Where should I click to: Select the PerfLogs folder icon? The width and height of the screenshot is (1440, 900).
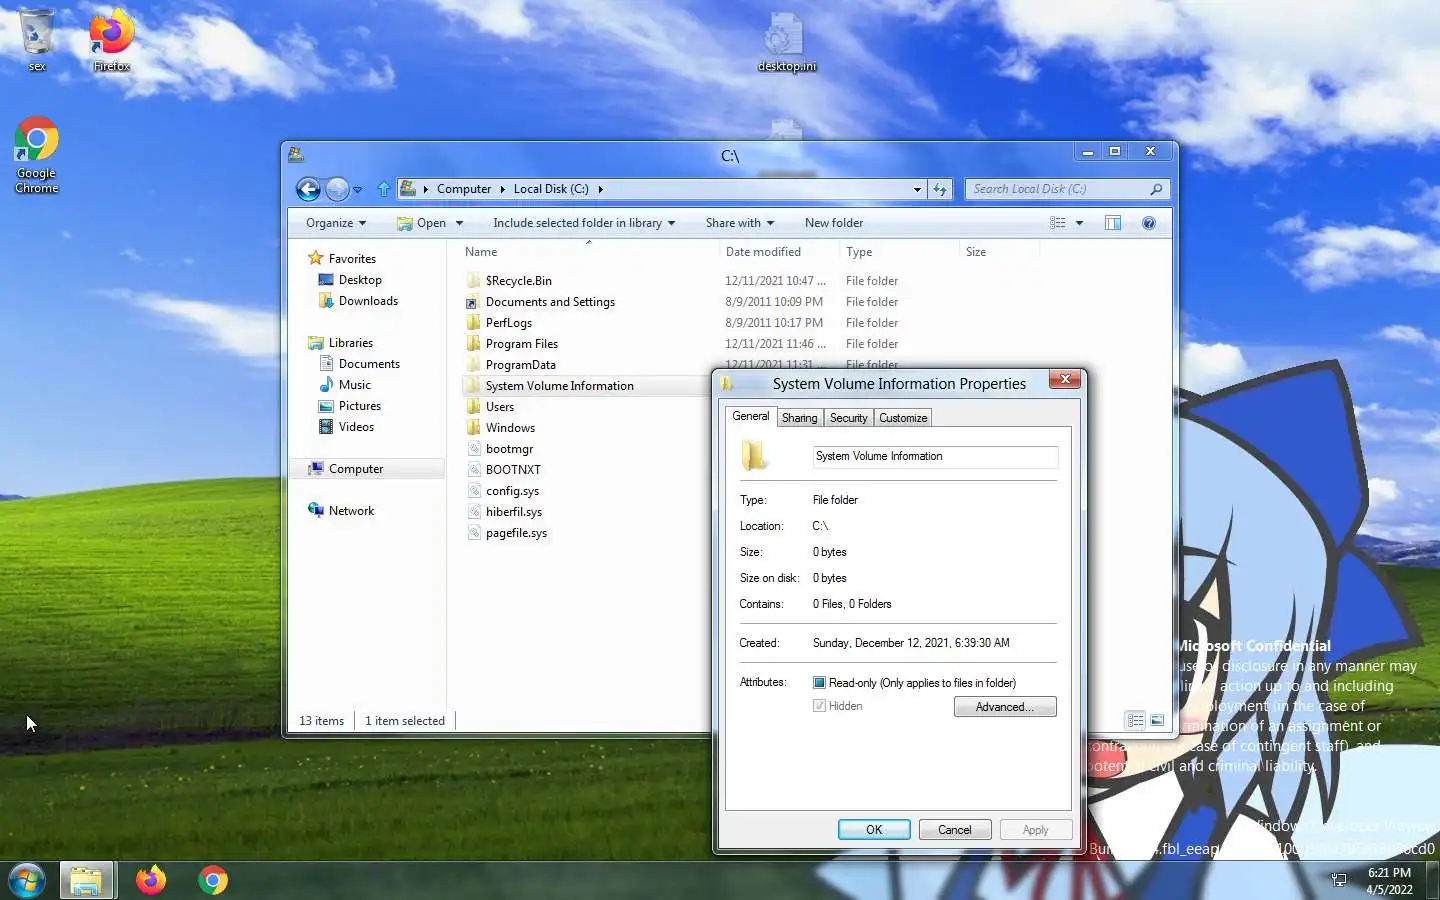coord(474,323)
